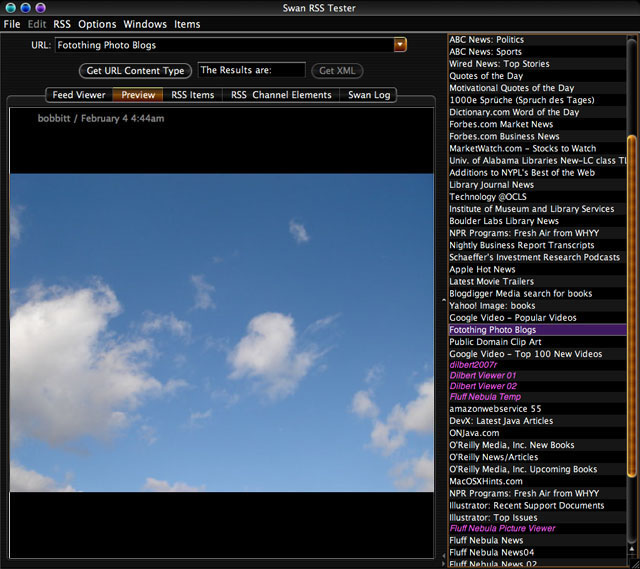Open the File menu

coord(12,24)
